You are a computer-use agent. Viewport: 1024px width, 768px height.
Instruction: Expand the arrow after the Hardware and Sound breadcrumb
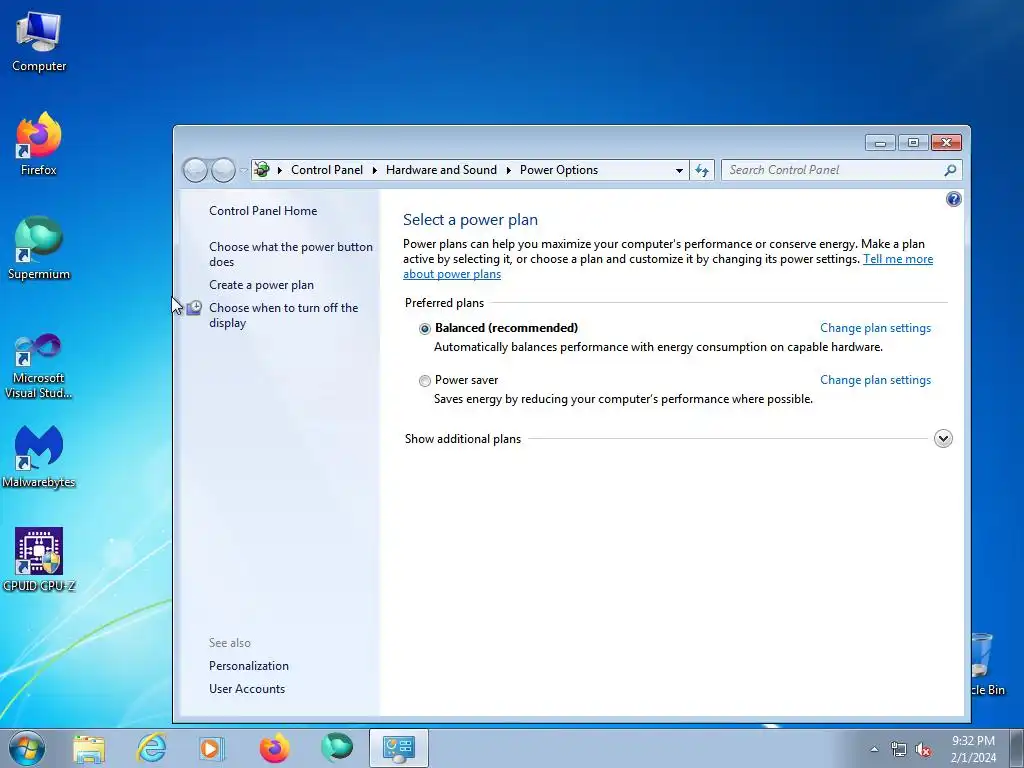click(509, 170)
